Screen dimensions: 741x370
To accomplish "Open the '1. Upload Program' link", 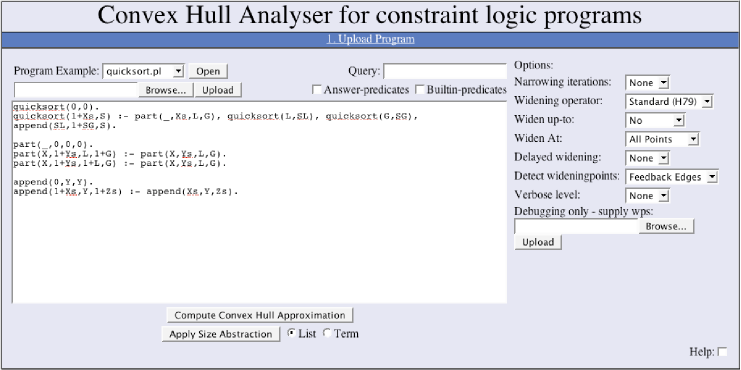I will (370, 39).
